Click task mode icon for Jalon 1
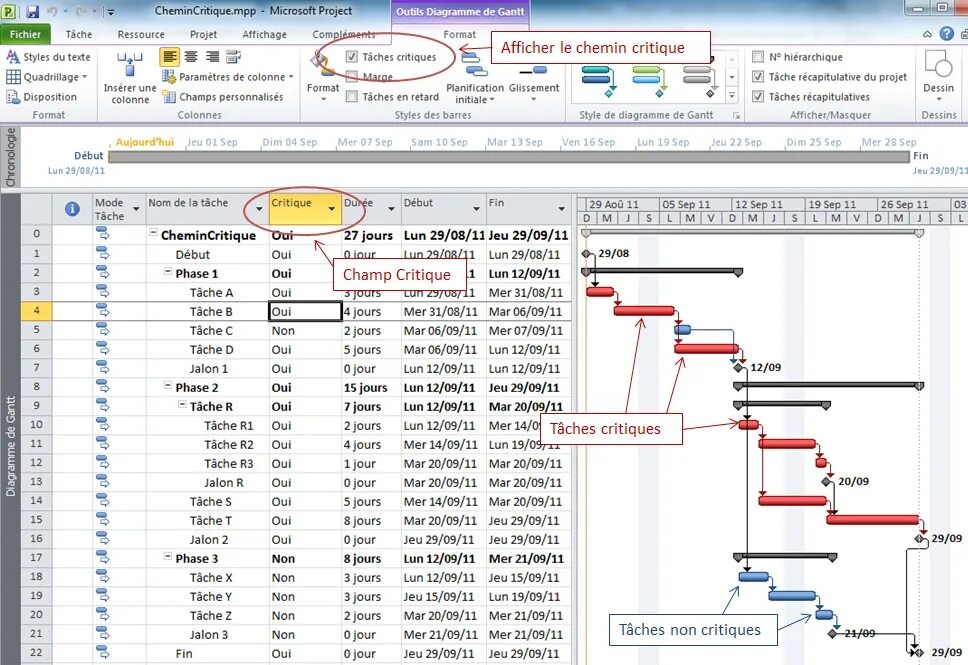The image size is (968, 665). coord(102,367)
